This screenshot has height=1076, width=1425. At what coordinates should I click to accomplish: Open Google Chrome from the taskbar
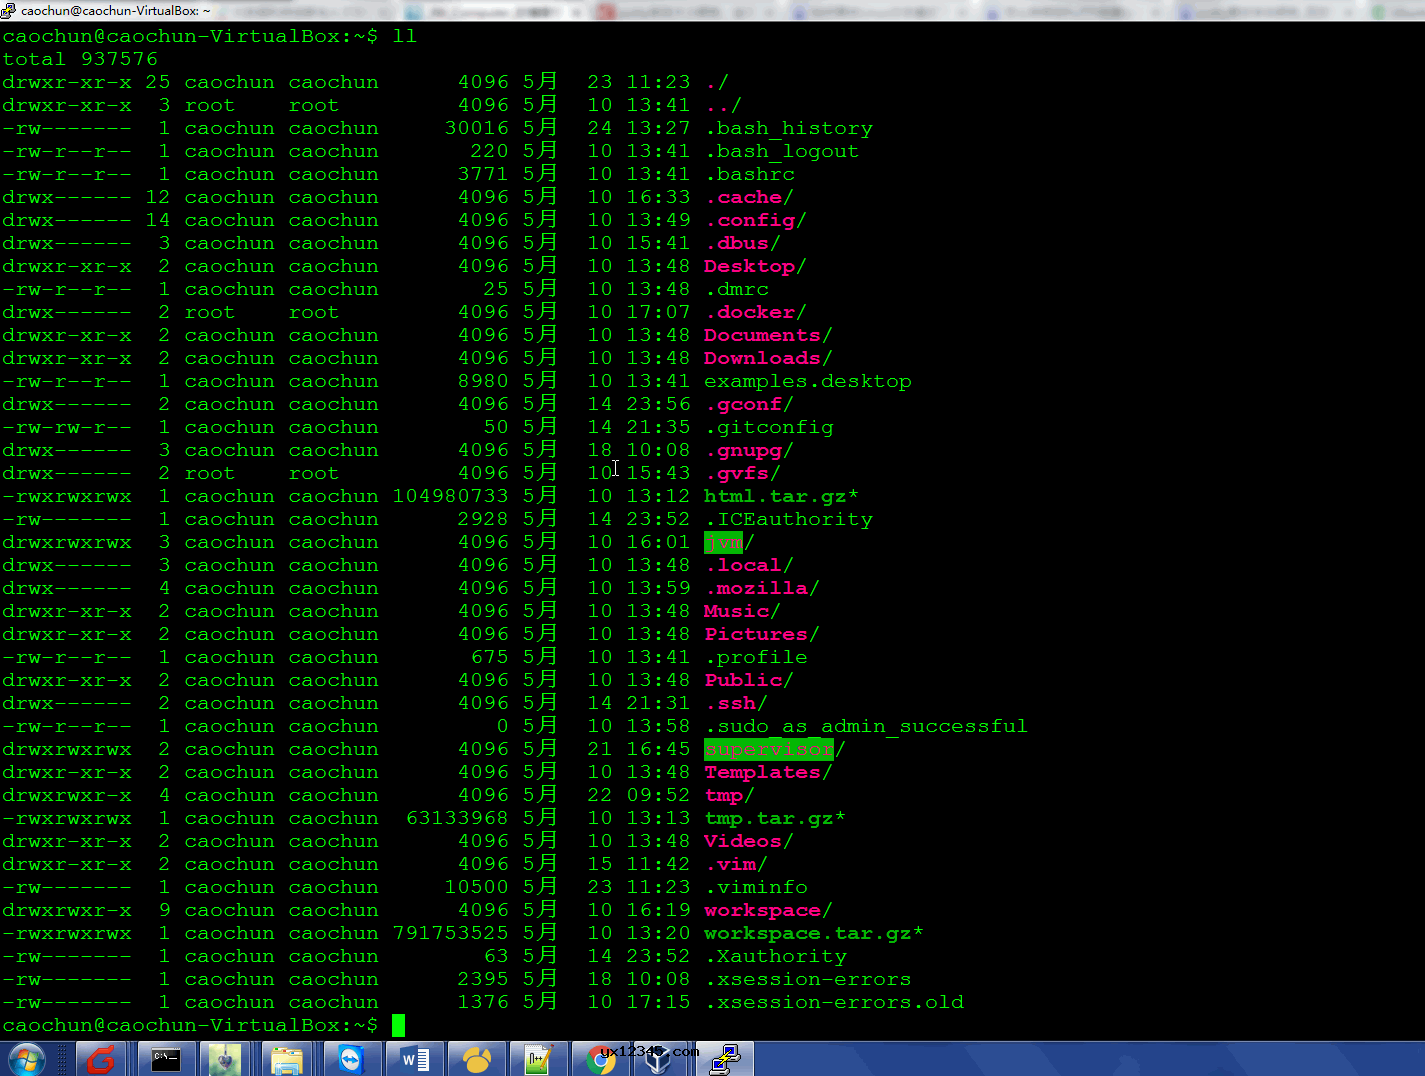[x=600, y=1059]
